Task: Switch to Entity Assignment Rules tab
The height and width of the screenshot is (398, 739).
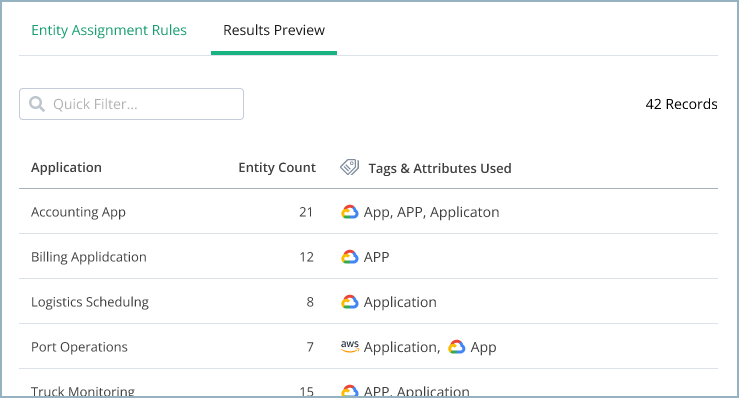Action: [109, 30]
